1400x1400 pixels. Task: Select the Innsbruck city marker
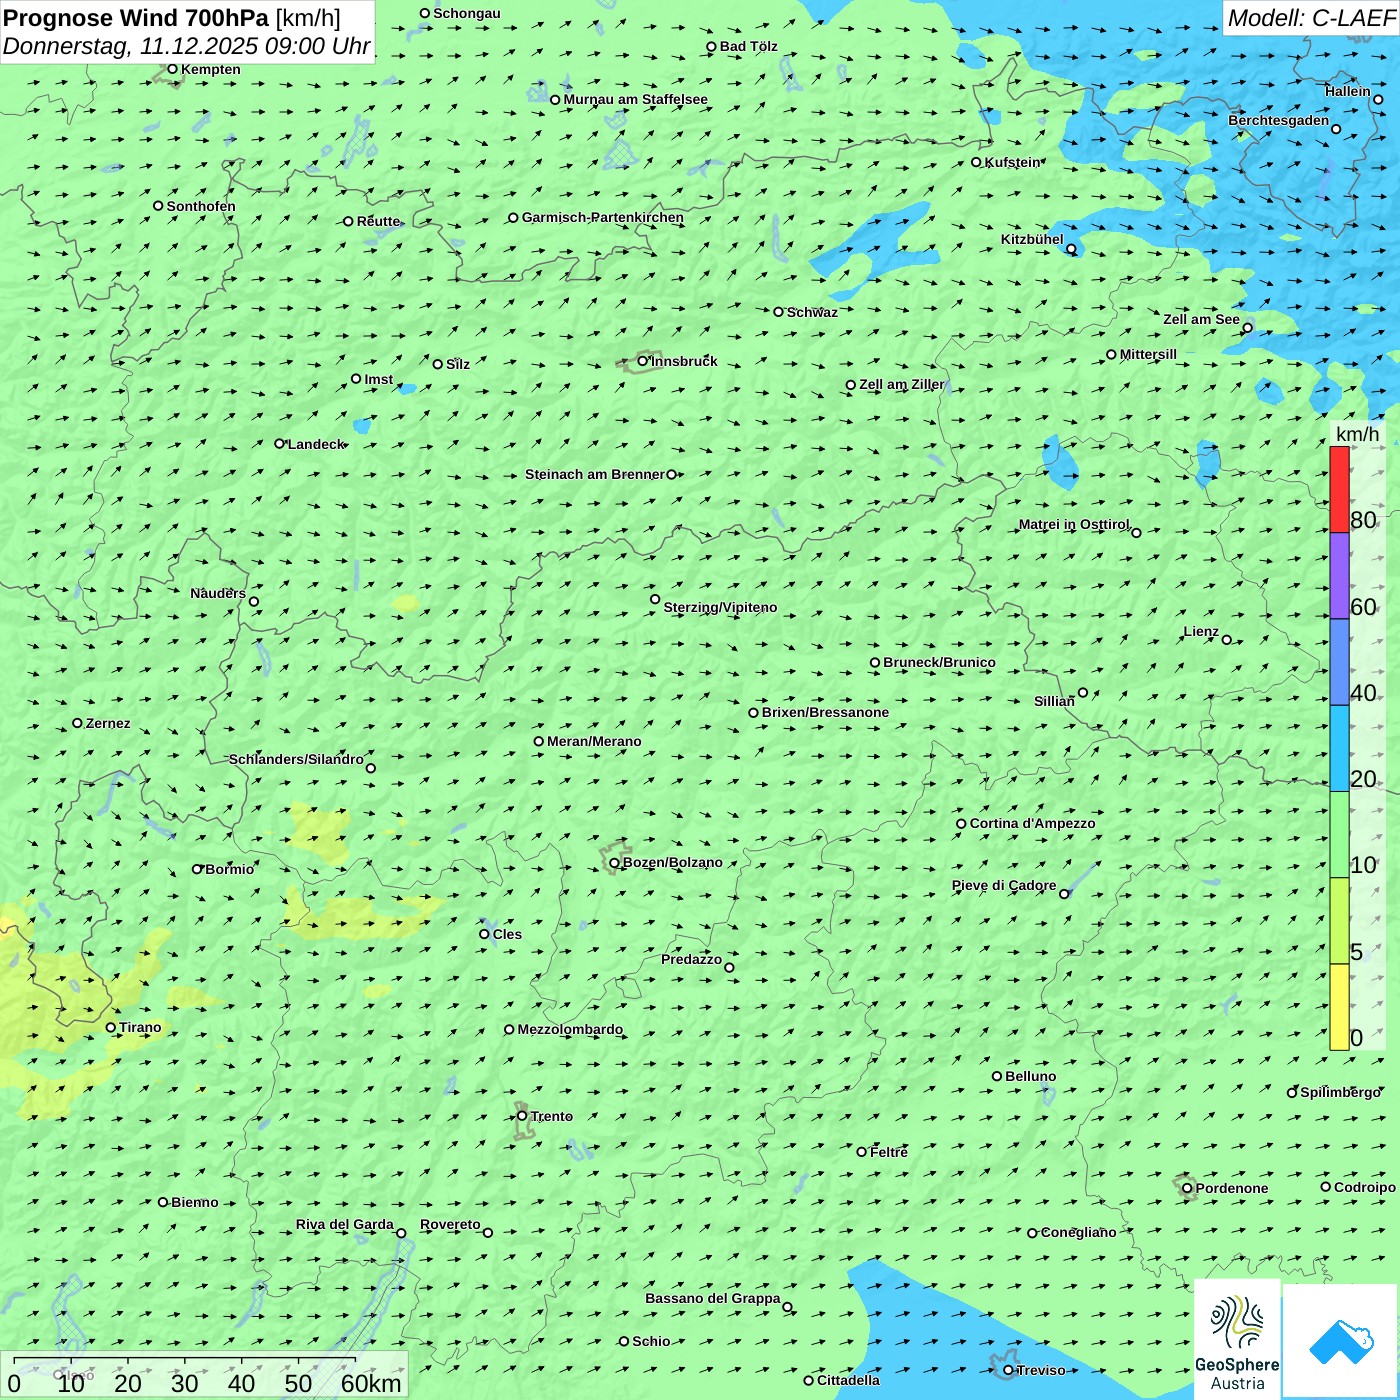point(643,361)
